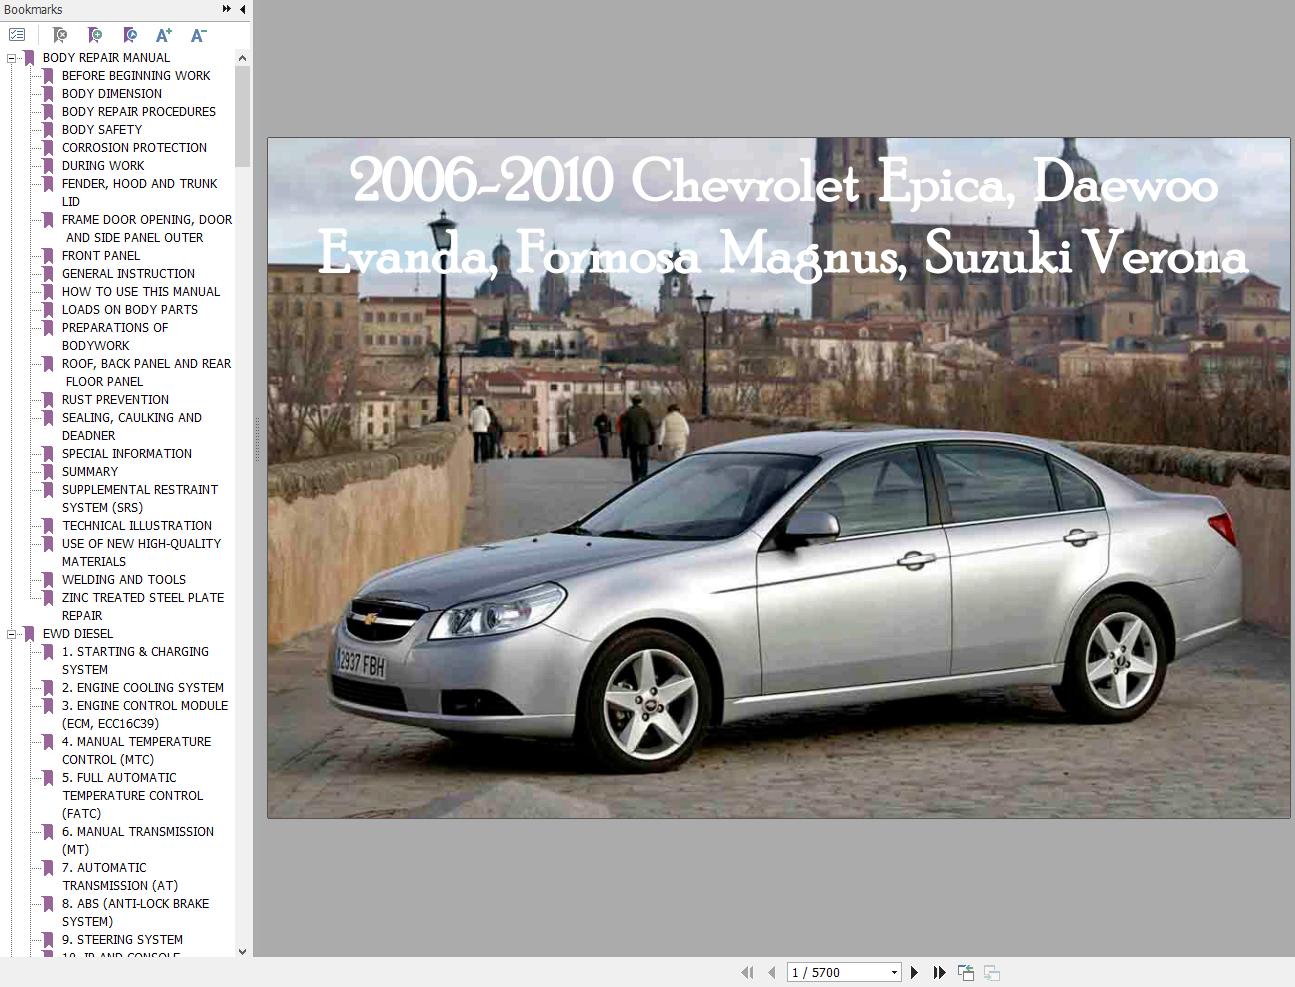1295x987 pixels.
Task: Expand bookmarks panel with double-arrow icon
Action: coord(227,9)
